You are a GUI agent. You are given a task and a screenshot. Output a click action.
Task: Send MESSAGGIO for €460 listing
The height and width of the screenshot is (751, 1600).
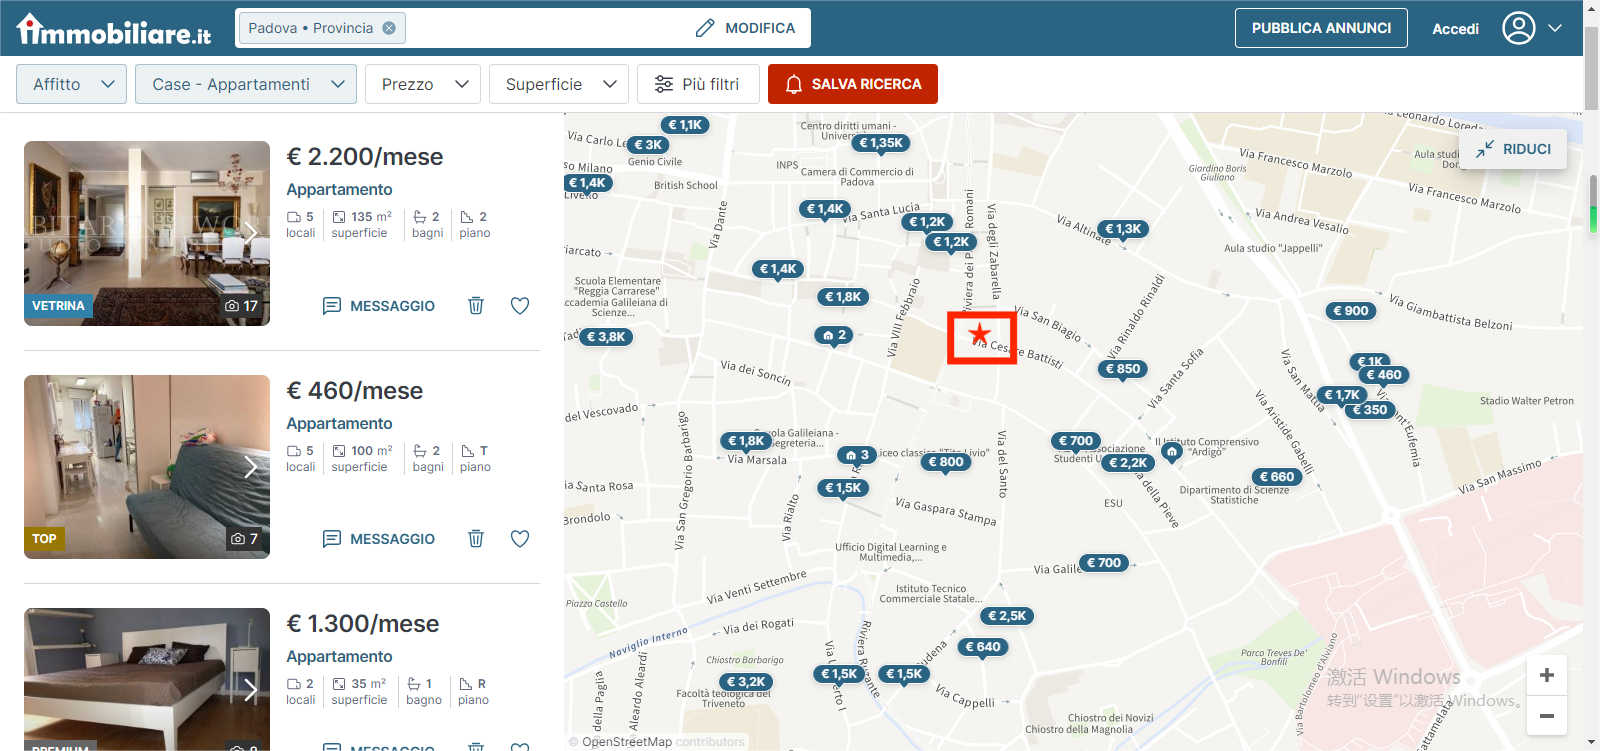click(379, 539)
